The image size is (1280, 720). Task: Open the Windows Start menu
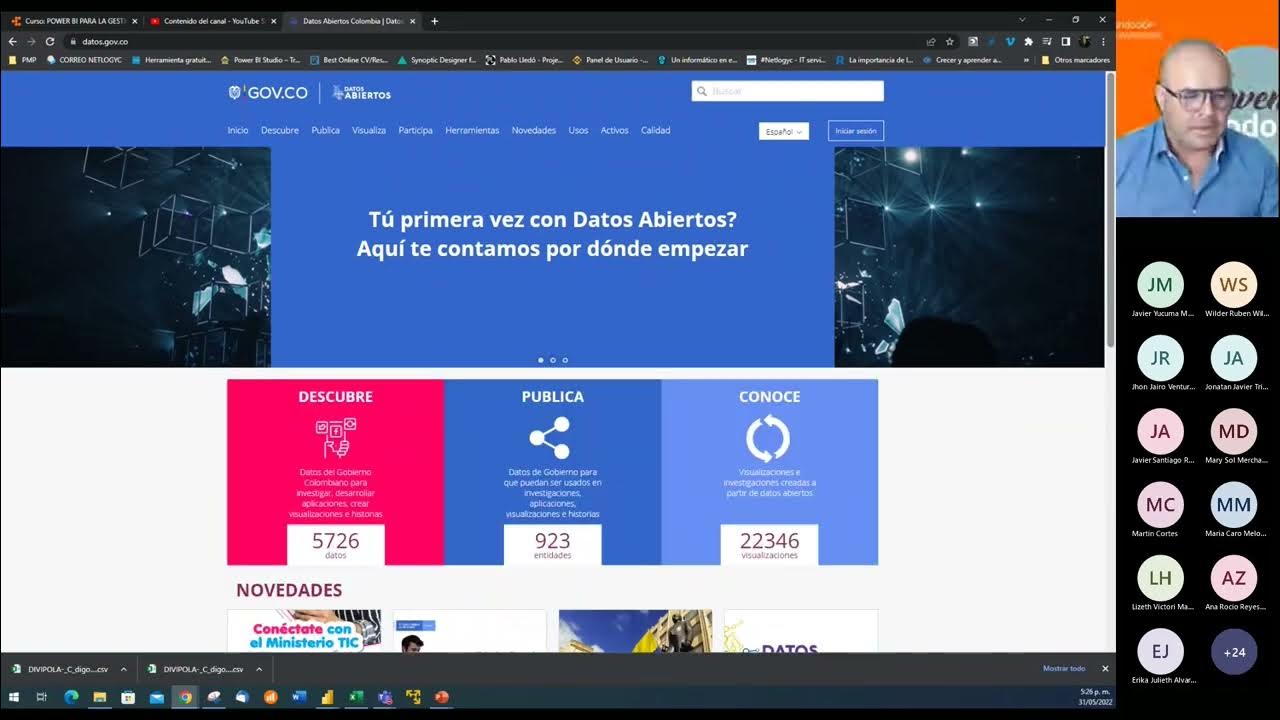click(x=15, y=697)
